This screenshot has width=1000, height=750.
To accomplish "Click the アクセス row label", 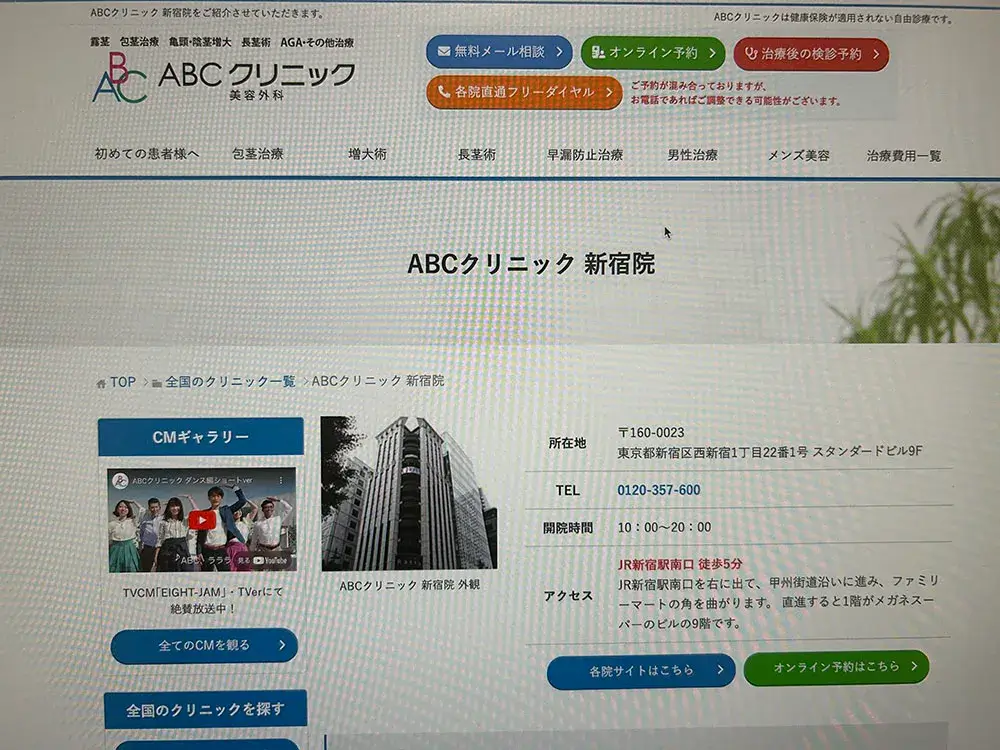I will click(568, 596).
